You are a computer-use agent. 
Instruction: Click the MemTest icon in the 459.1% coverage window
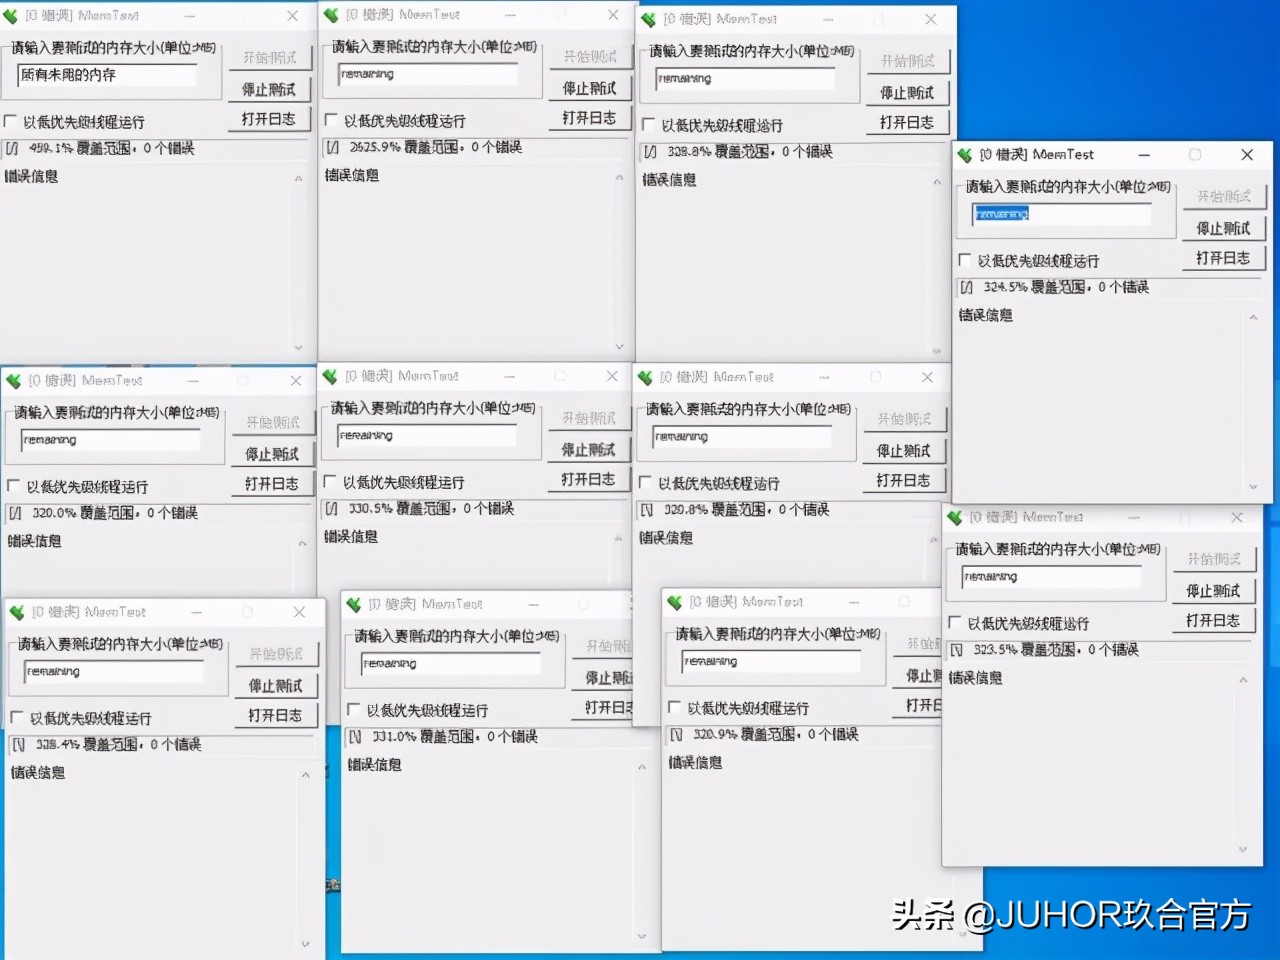[x=12, y=15]
